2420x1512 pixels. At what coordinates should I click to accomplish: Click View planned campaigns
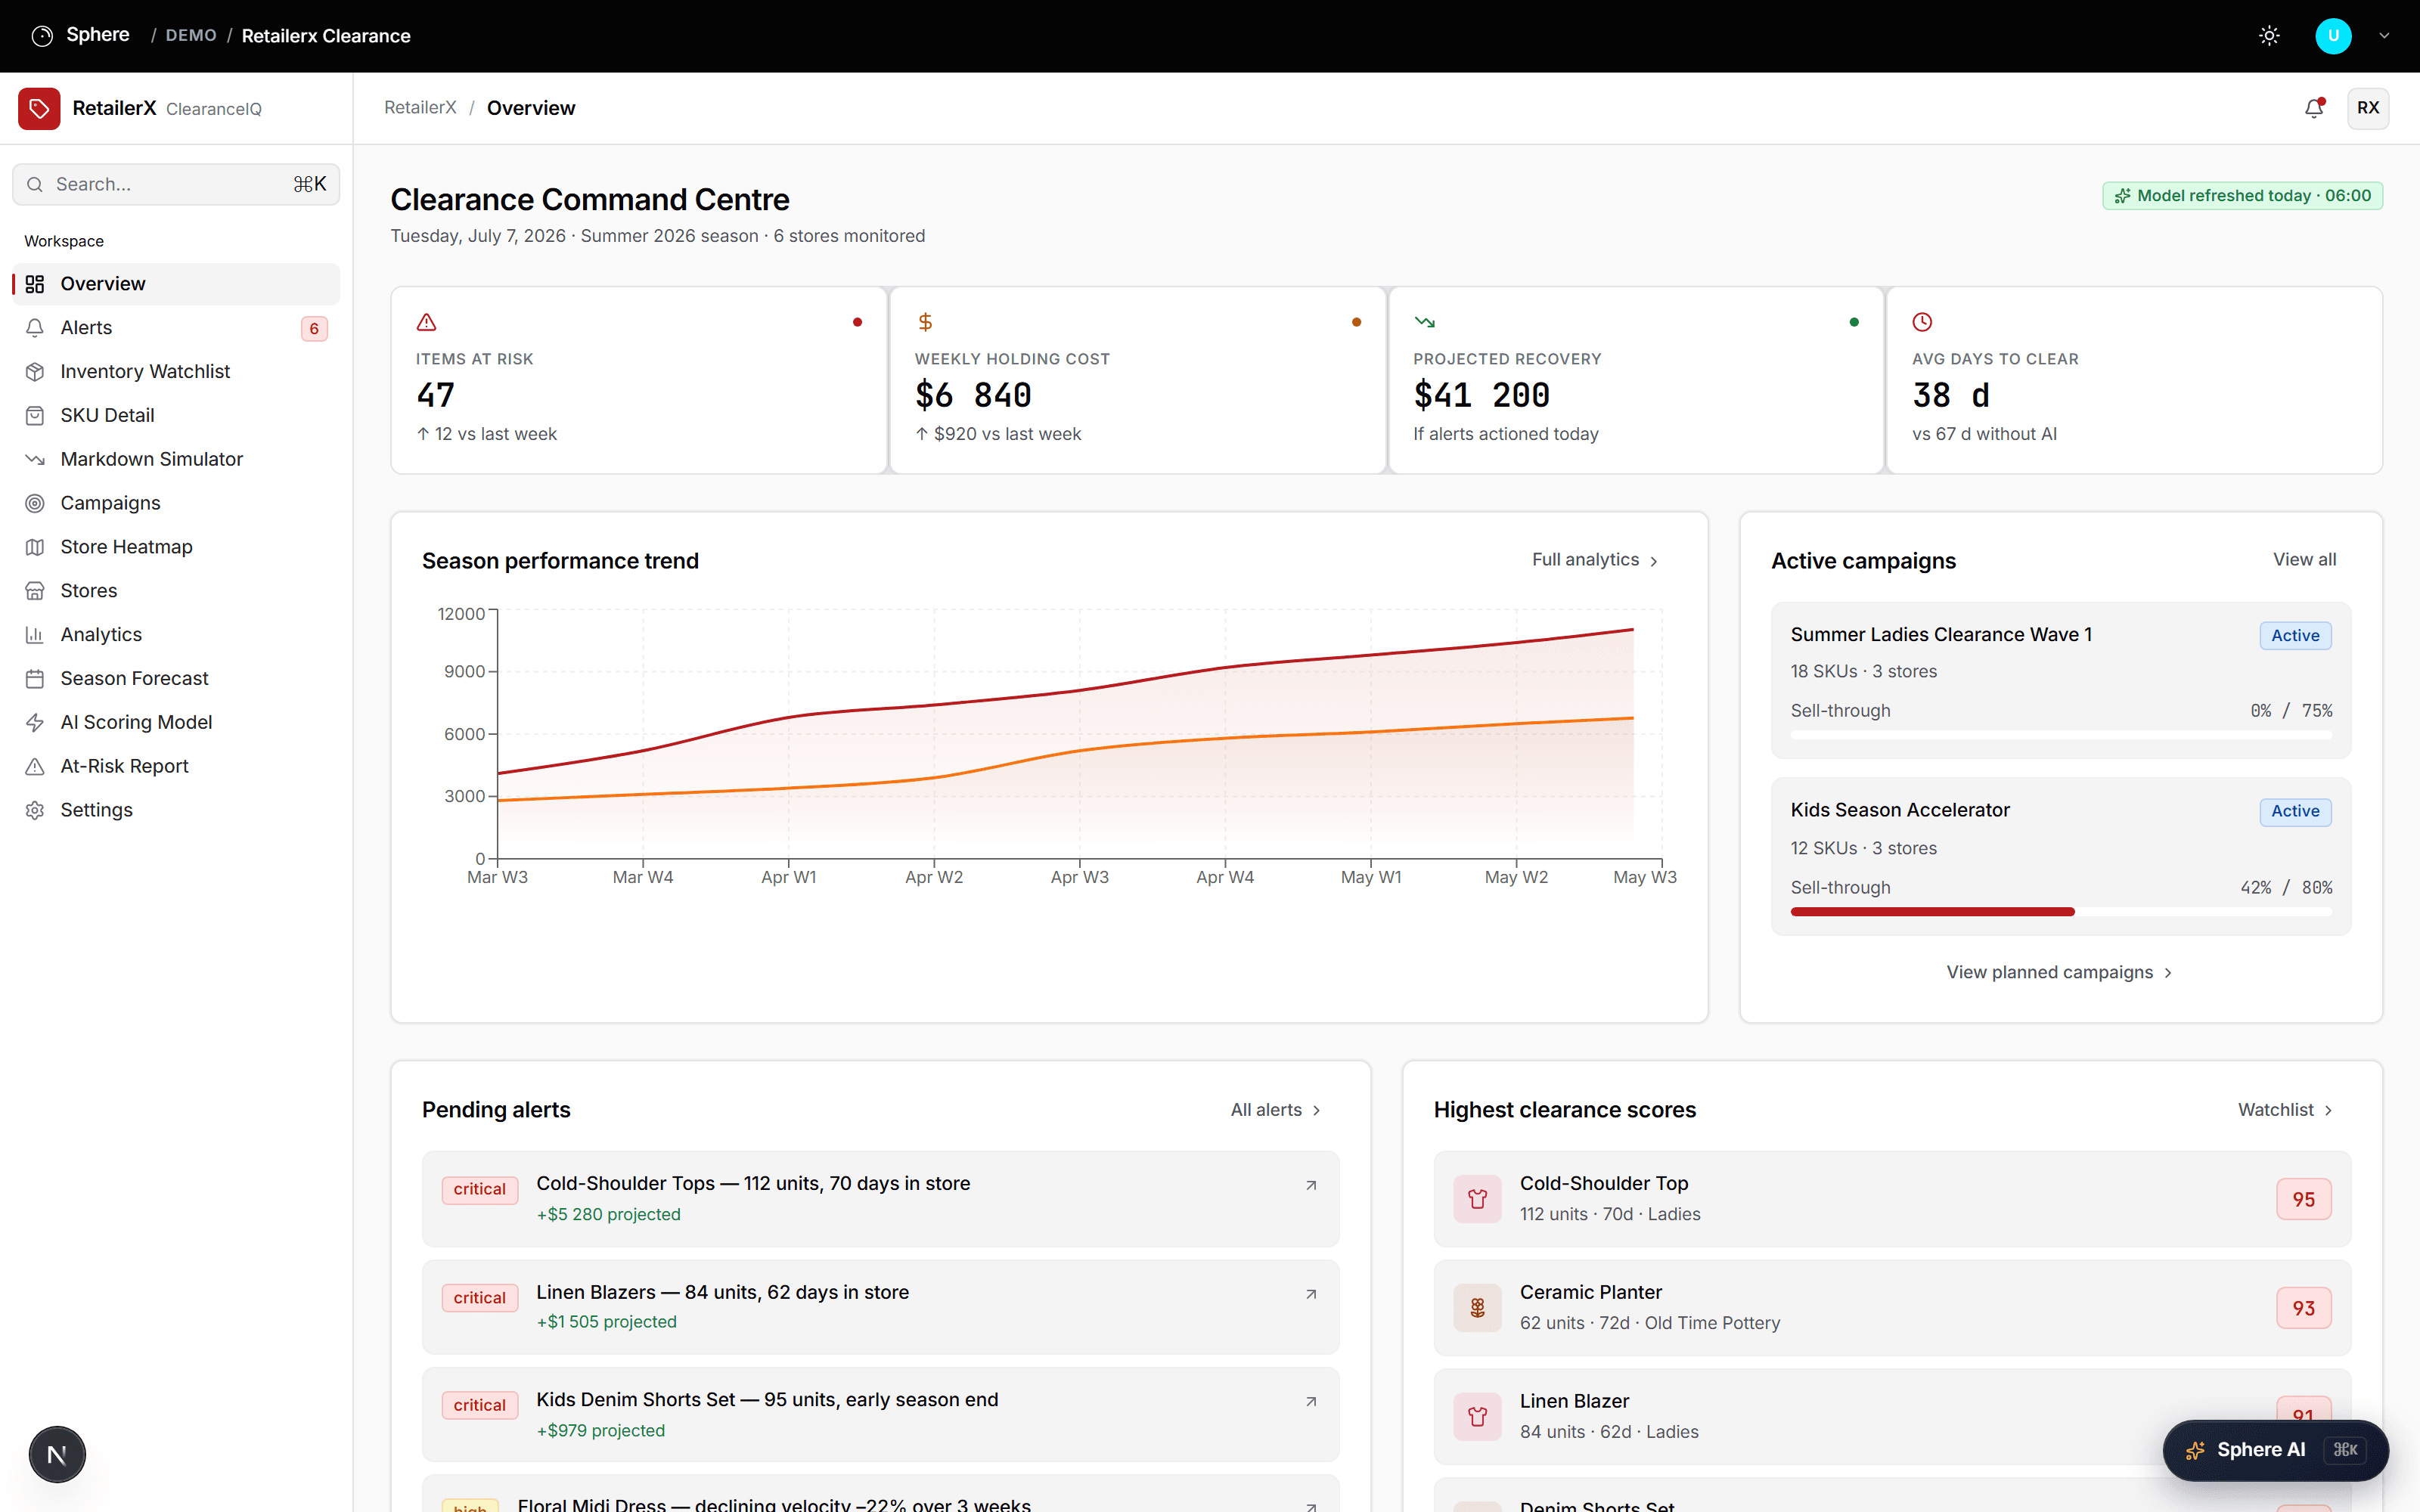coord(2060,972)
